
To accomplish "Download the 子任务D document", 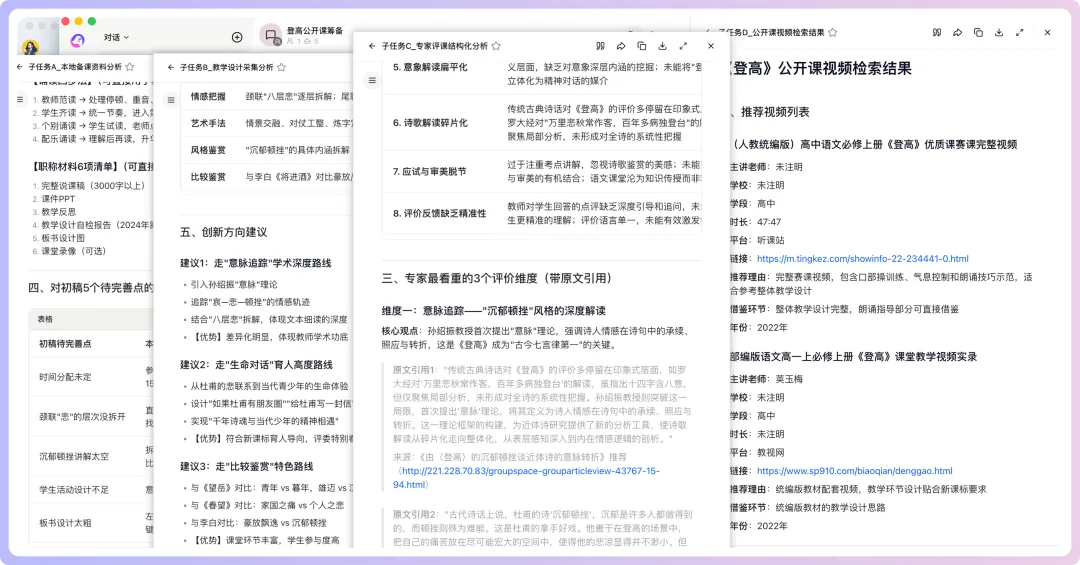I will (x=999, y=32).
